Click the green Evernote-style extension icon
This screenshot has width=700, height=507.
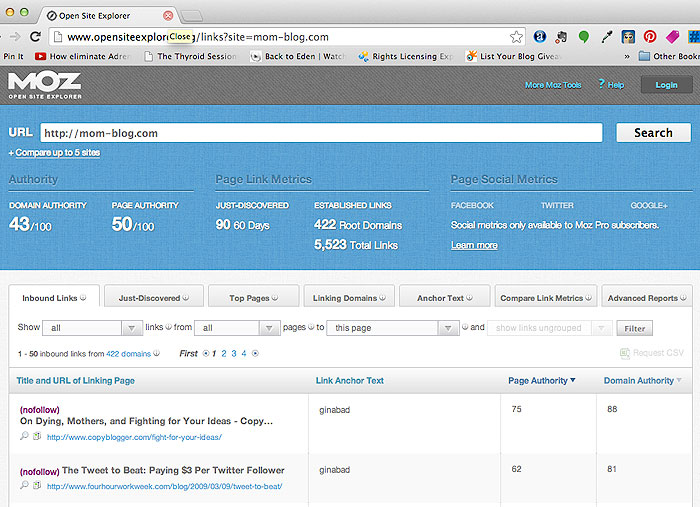coord(583,37)
